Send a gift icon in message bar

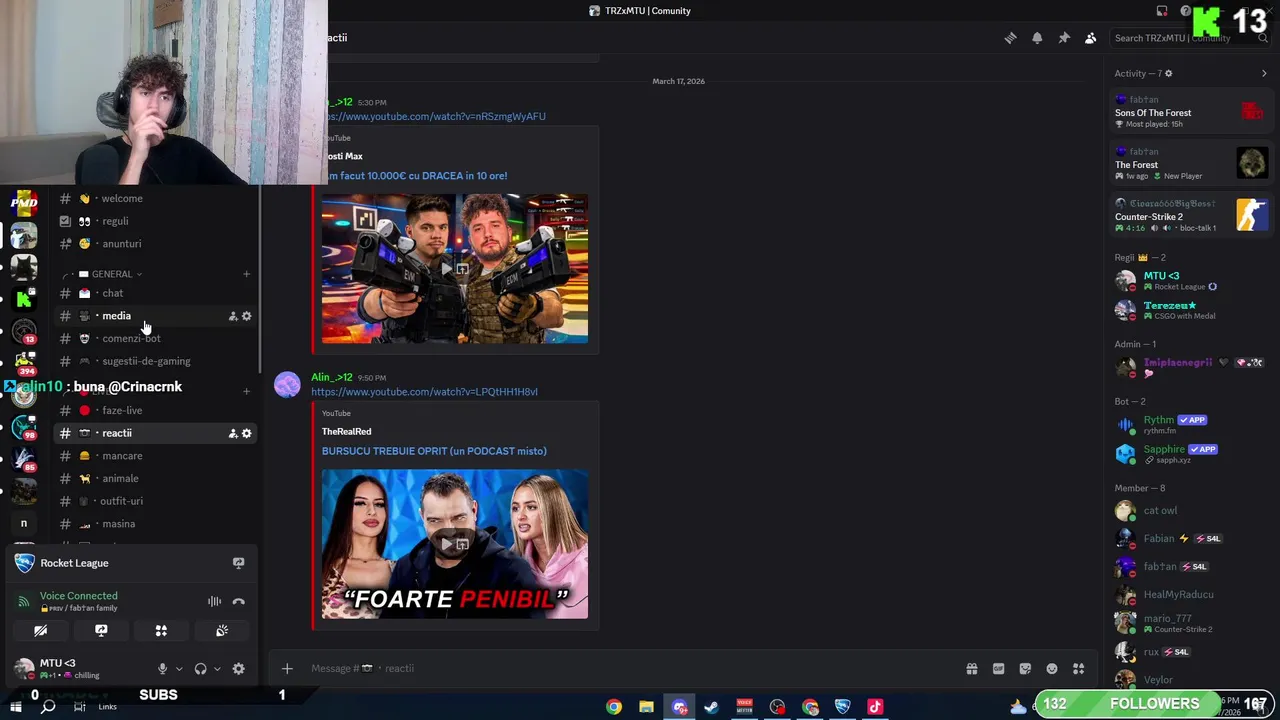tap(971, 668)
